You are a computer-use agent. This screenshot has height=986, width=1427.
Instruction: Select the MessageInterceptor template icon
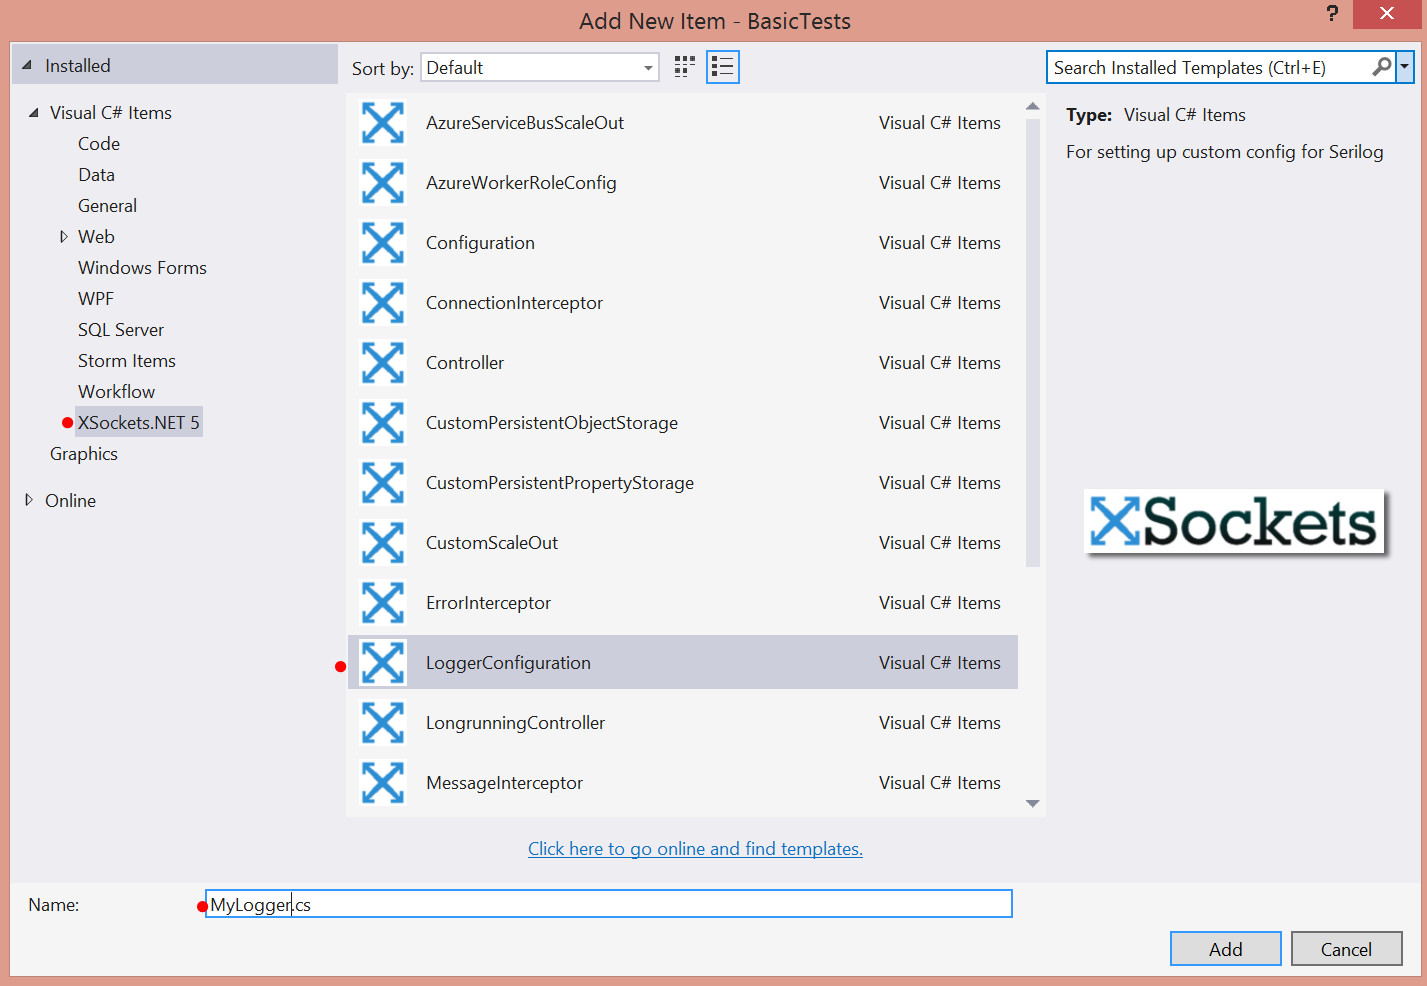pos(383,783)
